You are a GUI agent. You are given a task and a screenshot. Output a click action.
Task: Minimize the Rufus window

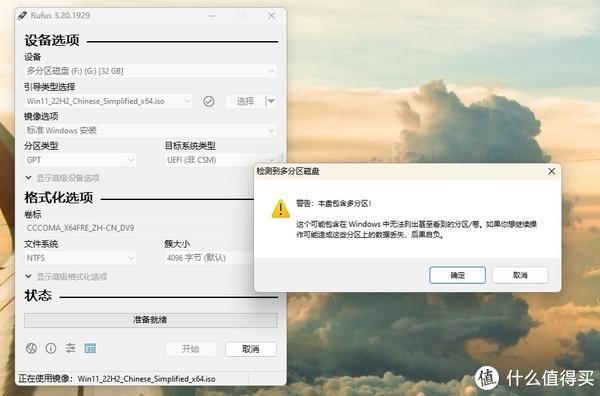point(212,16)
